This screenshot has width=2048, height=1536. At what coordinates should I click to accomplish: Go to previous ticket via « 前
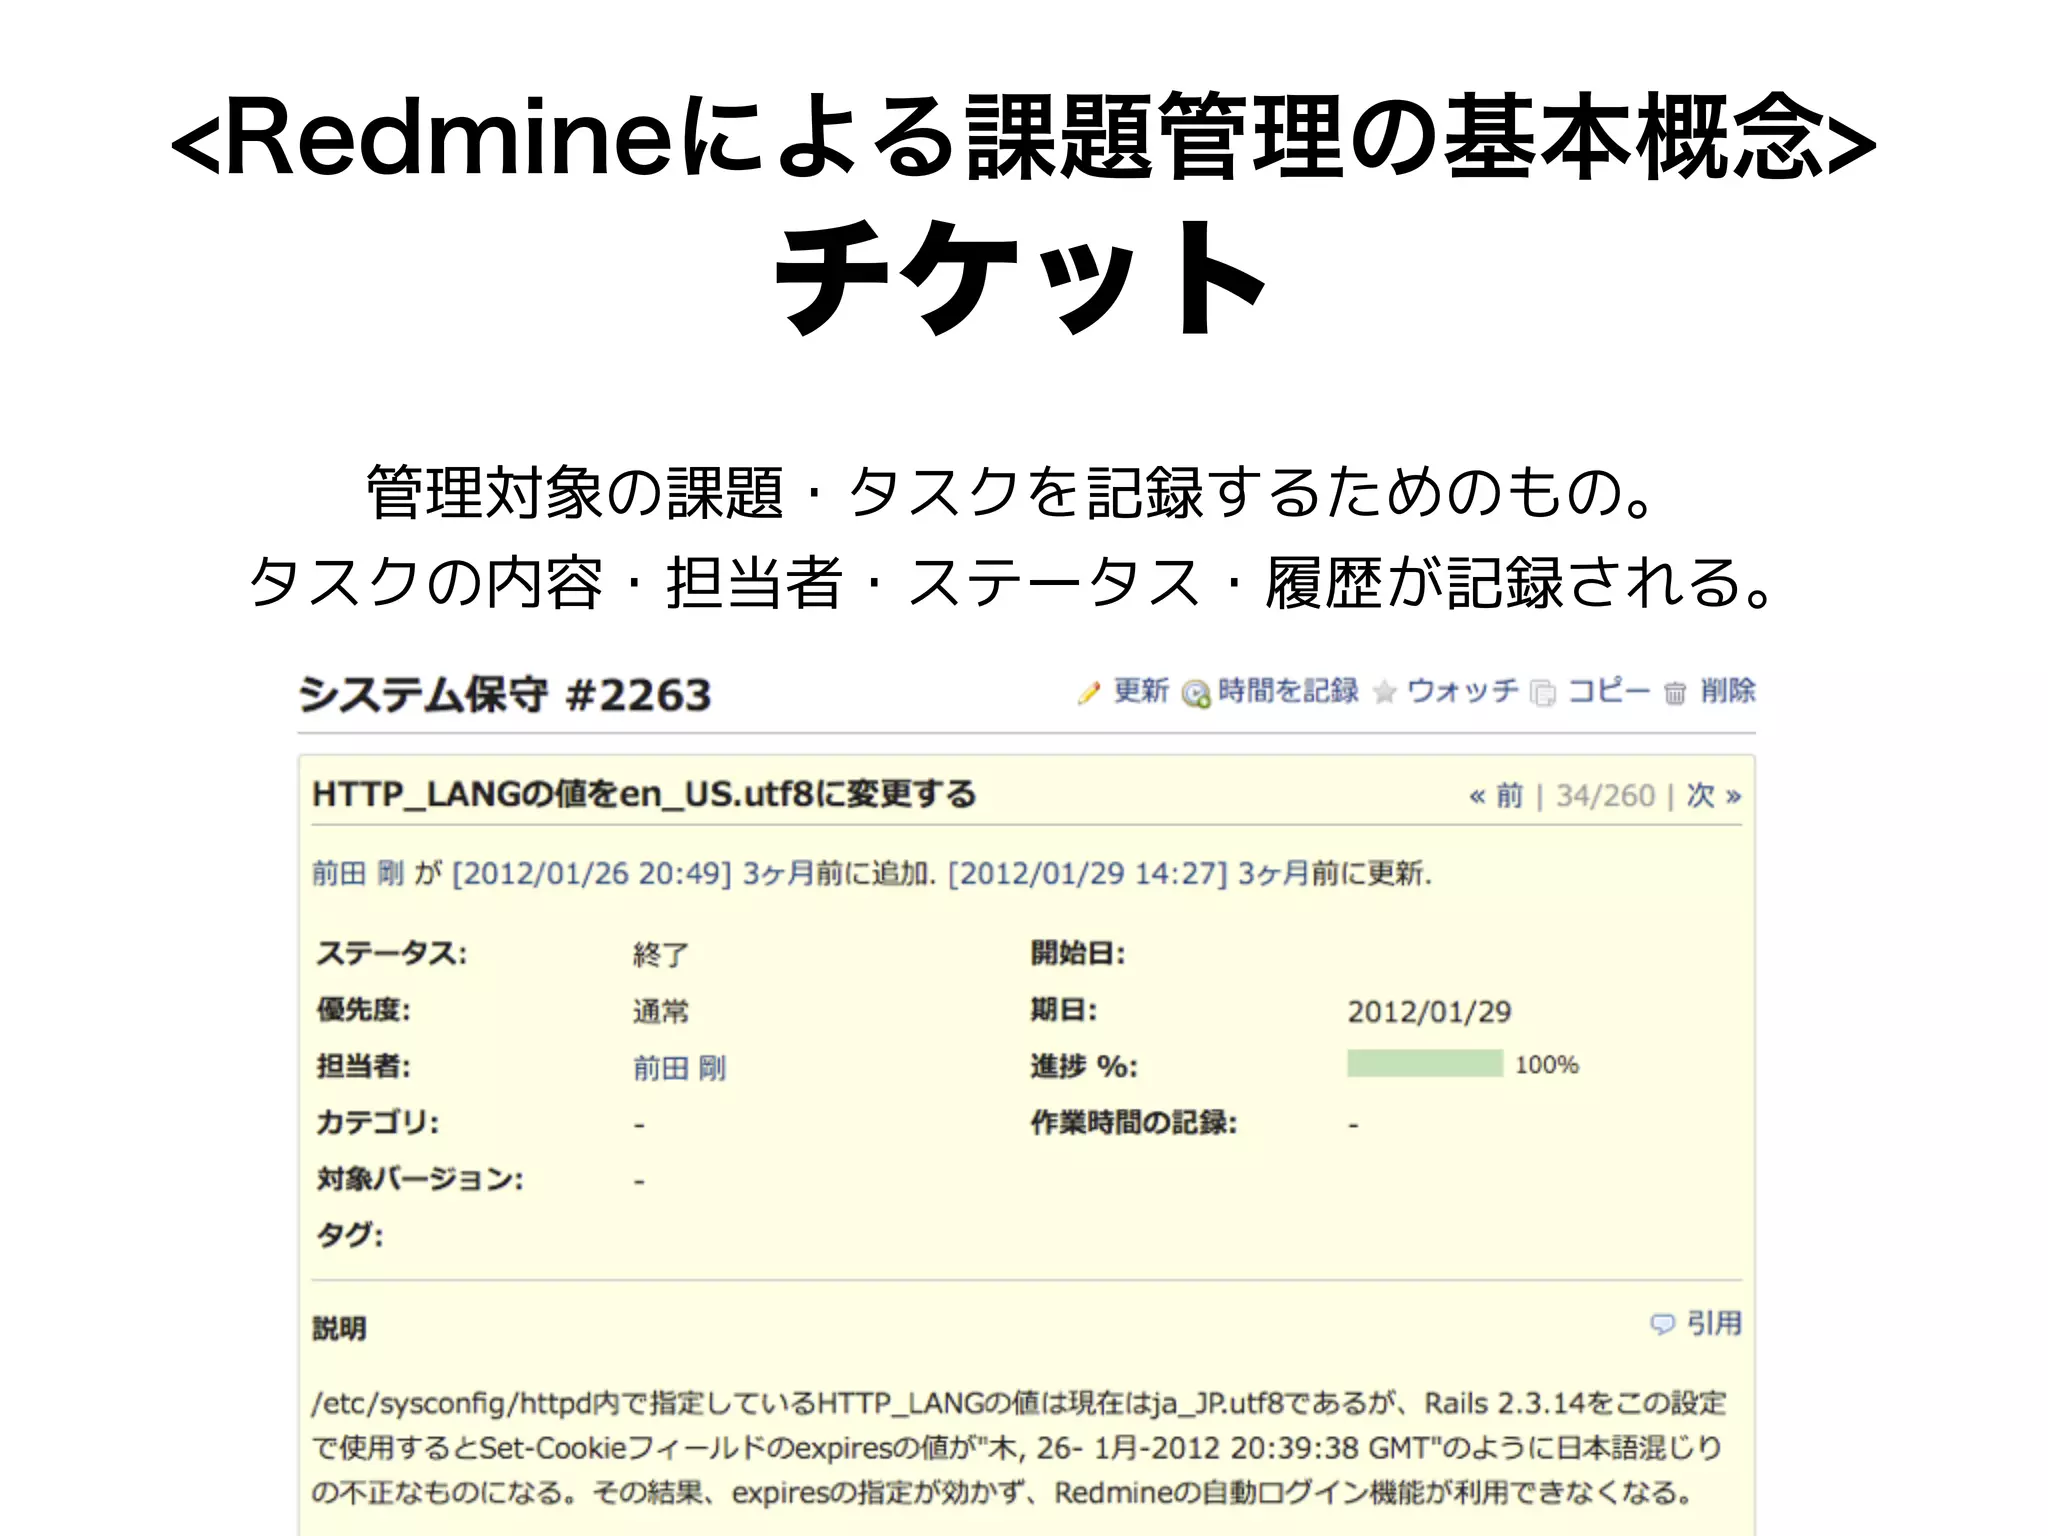click(x=1496, y=796)
